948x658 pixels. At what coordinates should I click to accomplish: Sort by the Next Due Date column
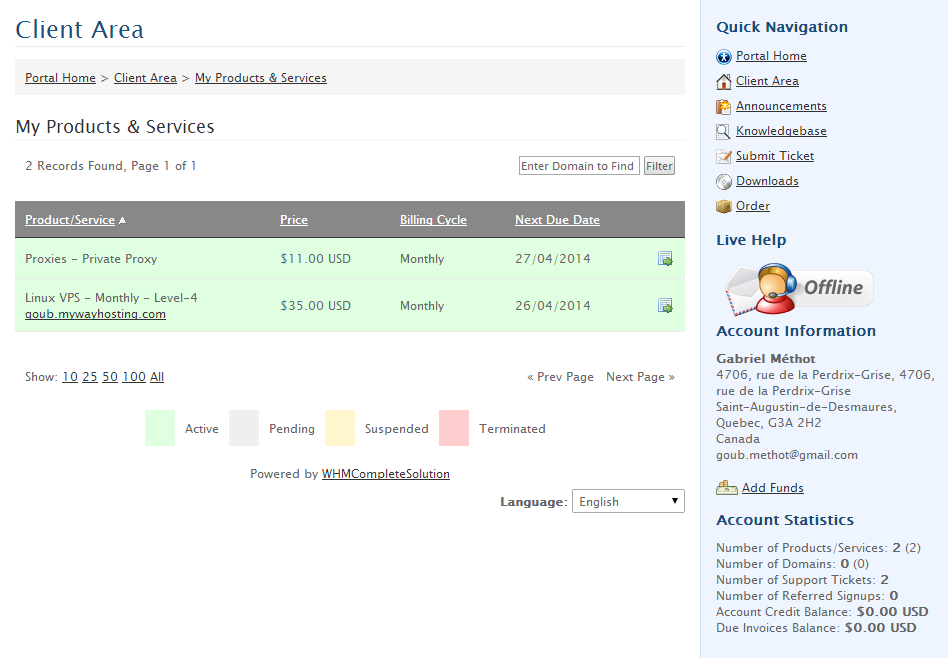coord(557,220)
